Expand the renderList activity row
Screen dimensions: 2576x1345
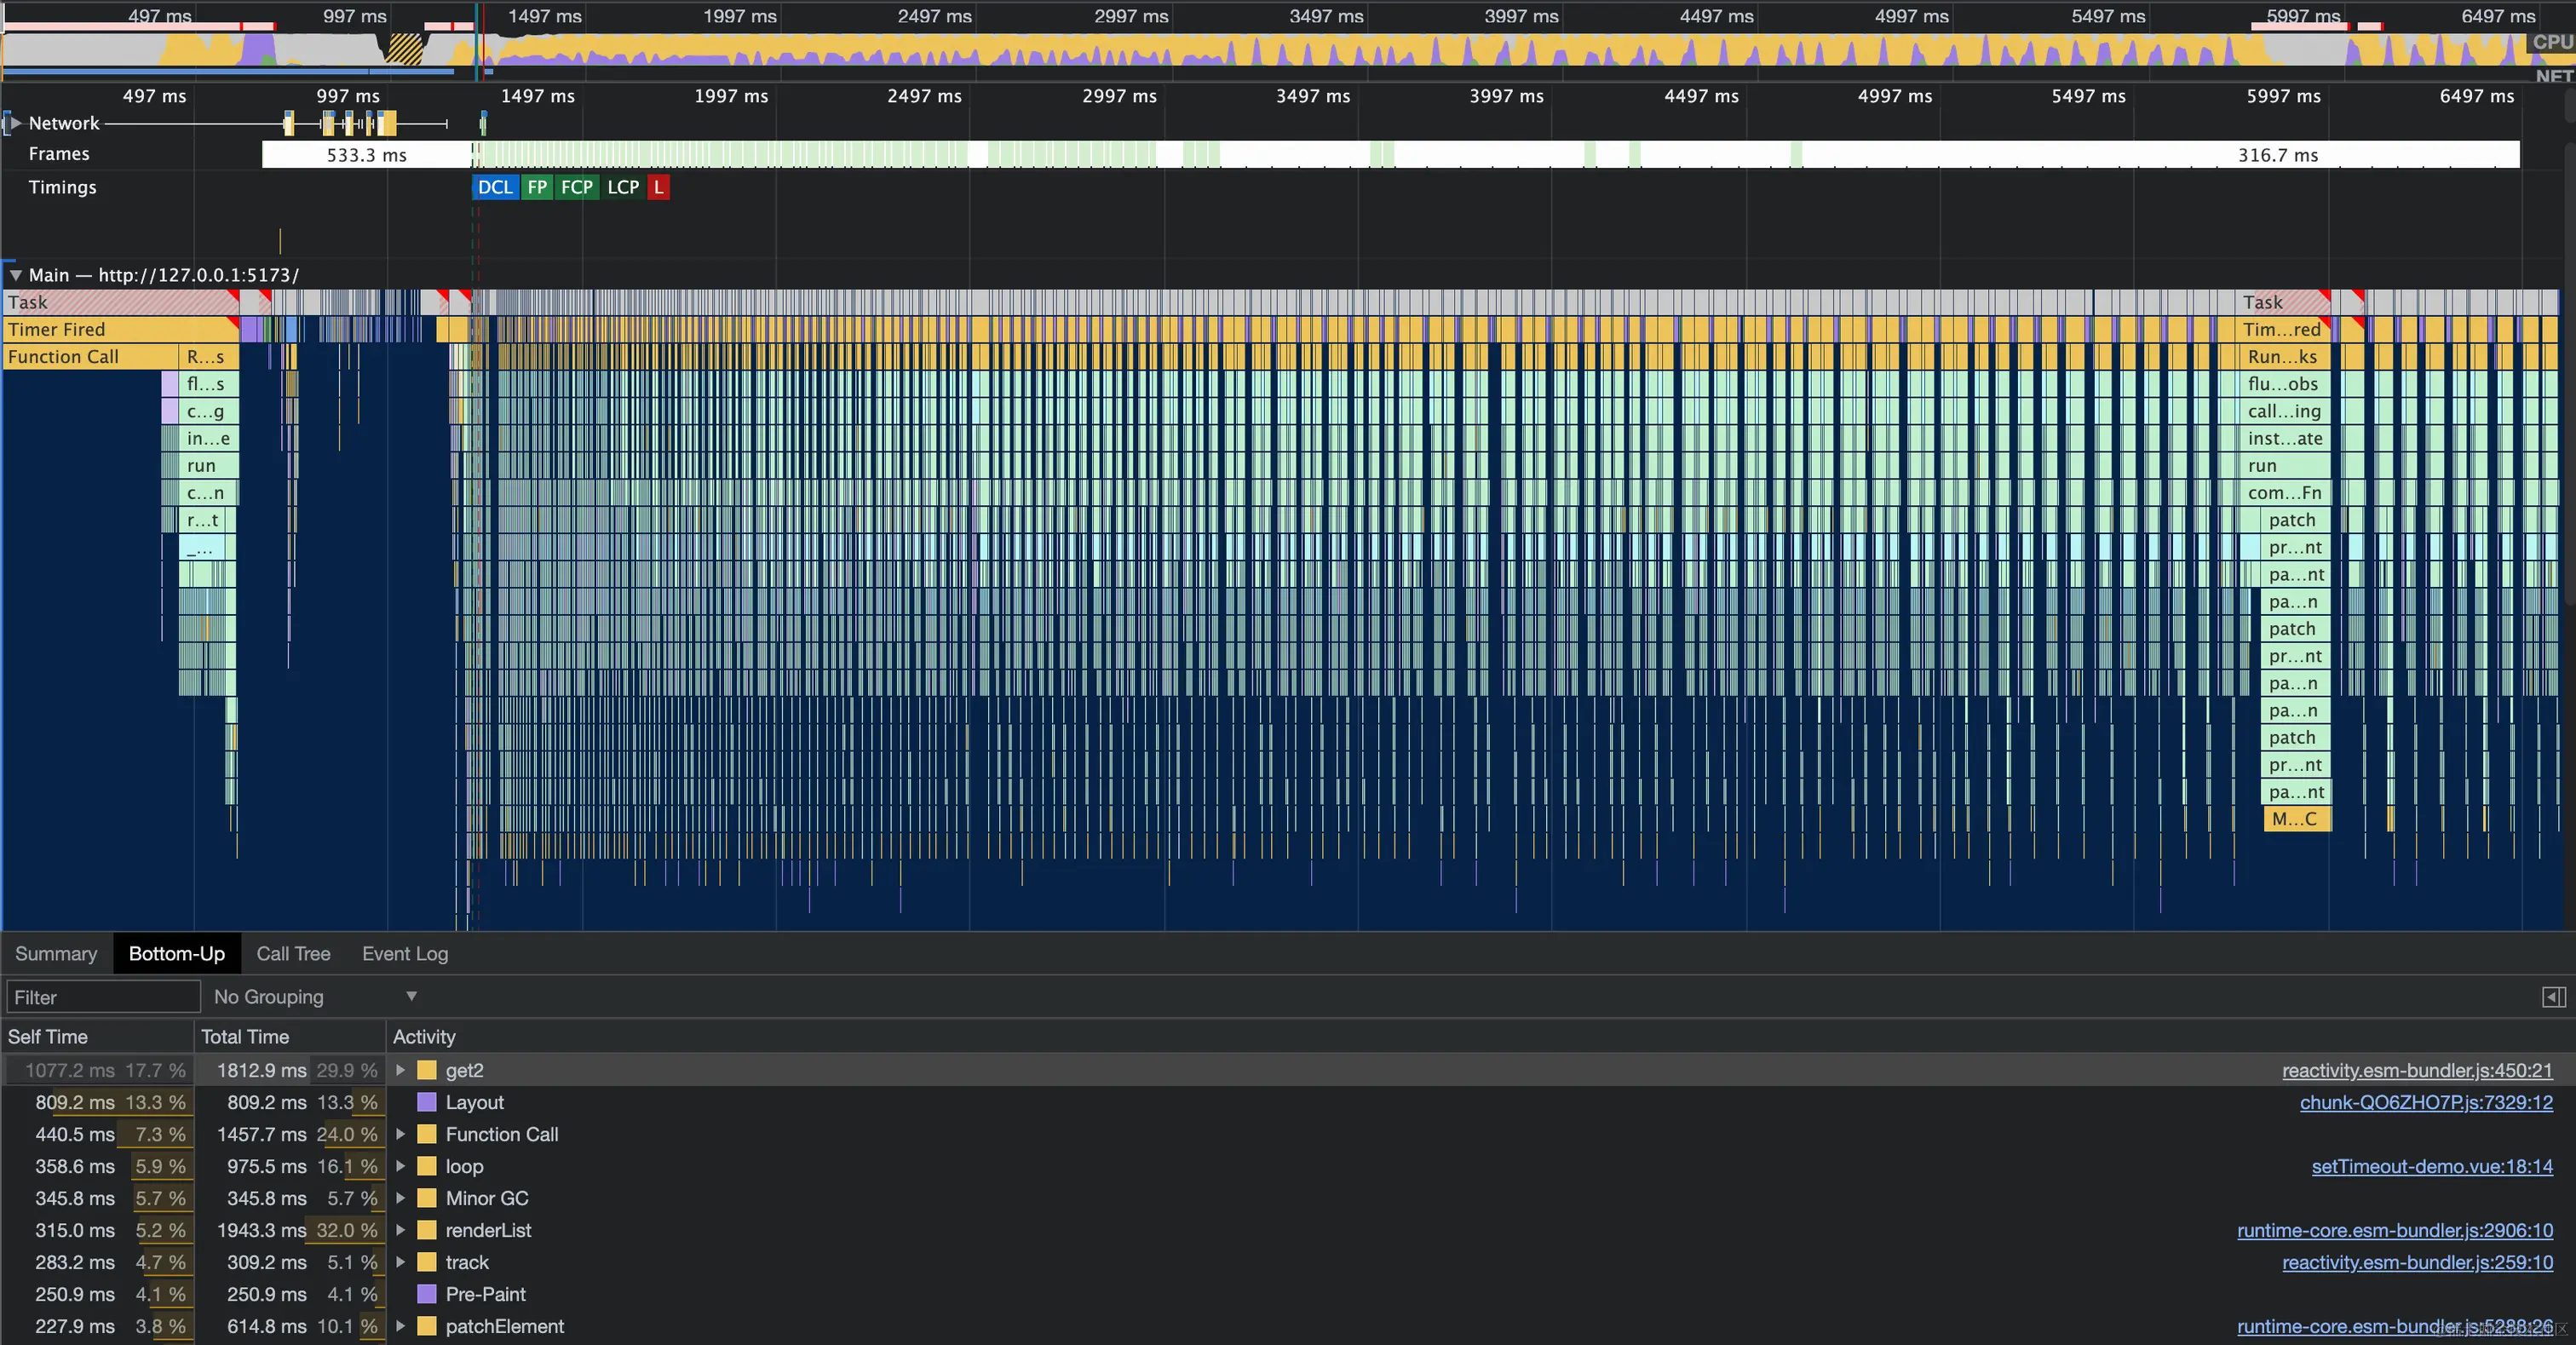(x=401, y=1230)
